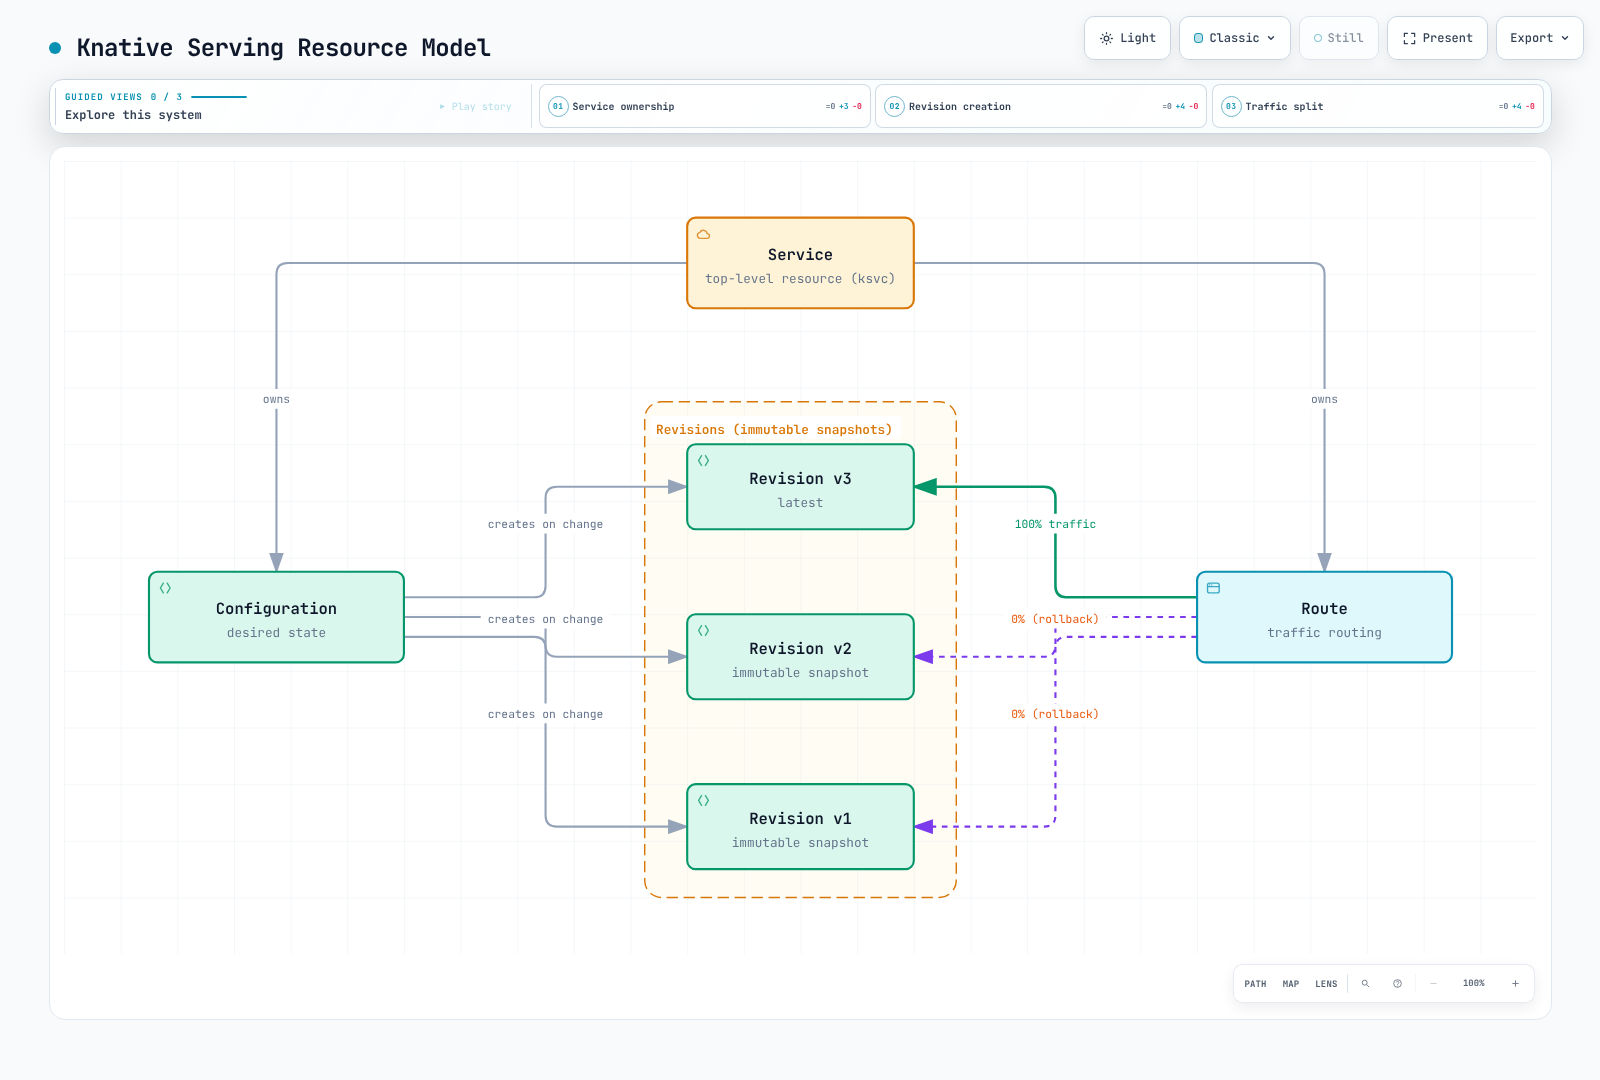Toggle the Still animation button
The width and height of the screenshot is (1600, 1080).
point(1339,38)
